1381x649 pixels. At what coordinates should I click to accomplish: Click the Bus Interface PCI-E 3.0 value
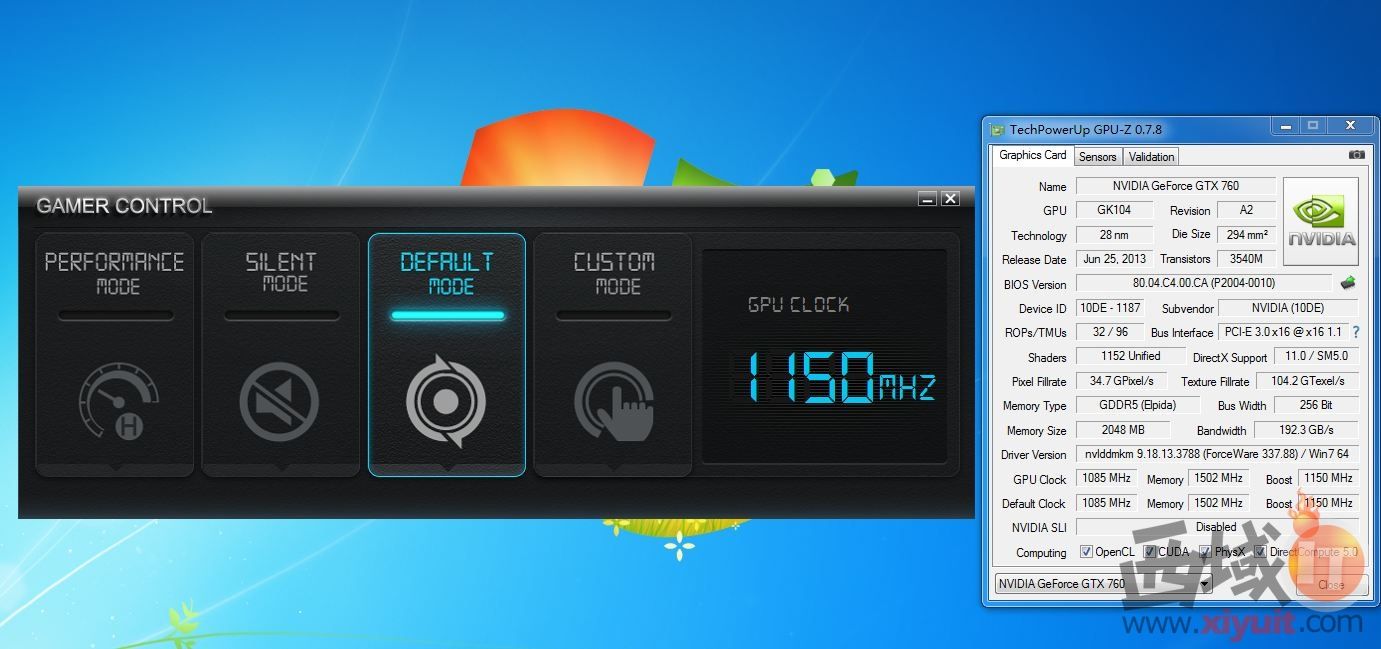[x=1283, y=332]
